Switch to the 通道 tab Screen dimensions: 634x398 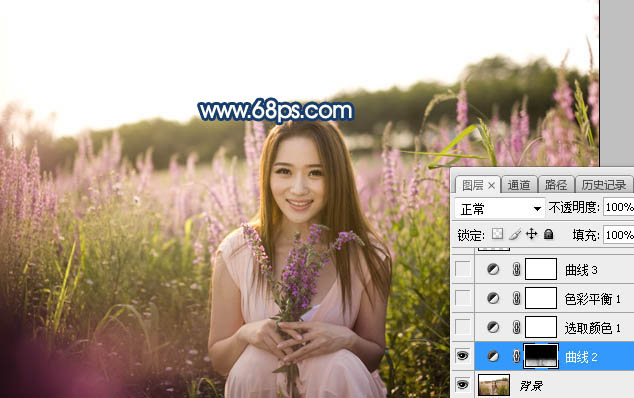(x=519, y=185)
